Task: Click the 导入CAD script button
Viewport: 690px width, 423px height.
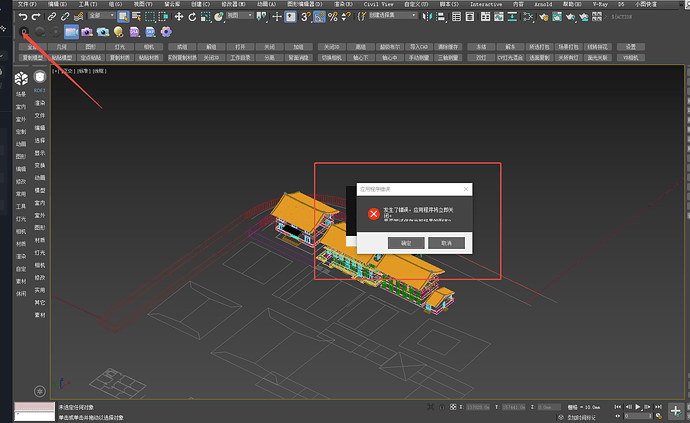Action: click(418, 47)
